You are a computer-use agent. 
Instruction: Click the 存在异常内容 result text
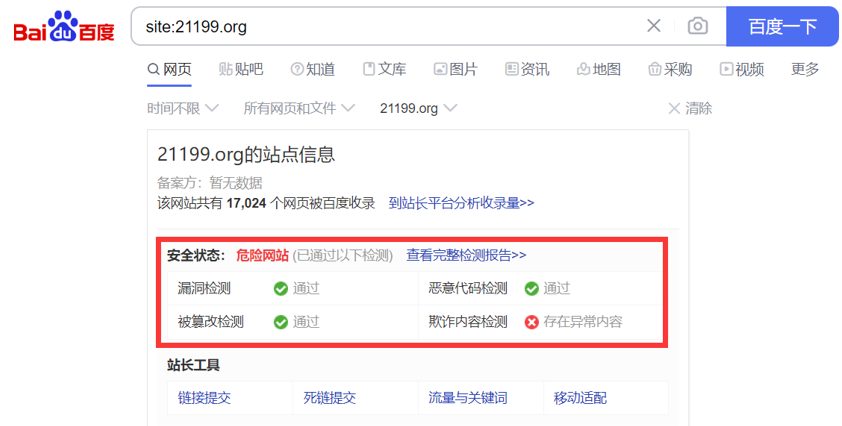pos(583,322)
